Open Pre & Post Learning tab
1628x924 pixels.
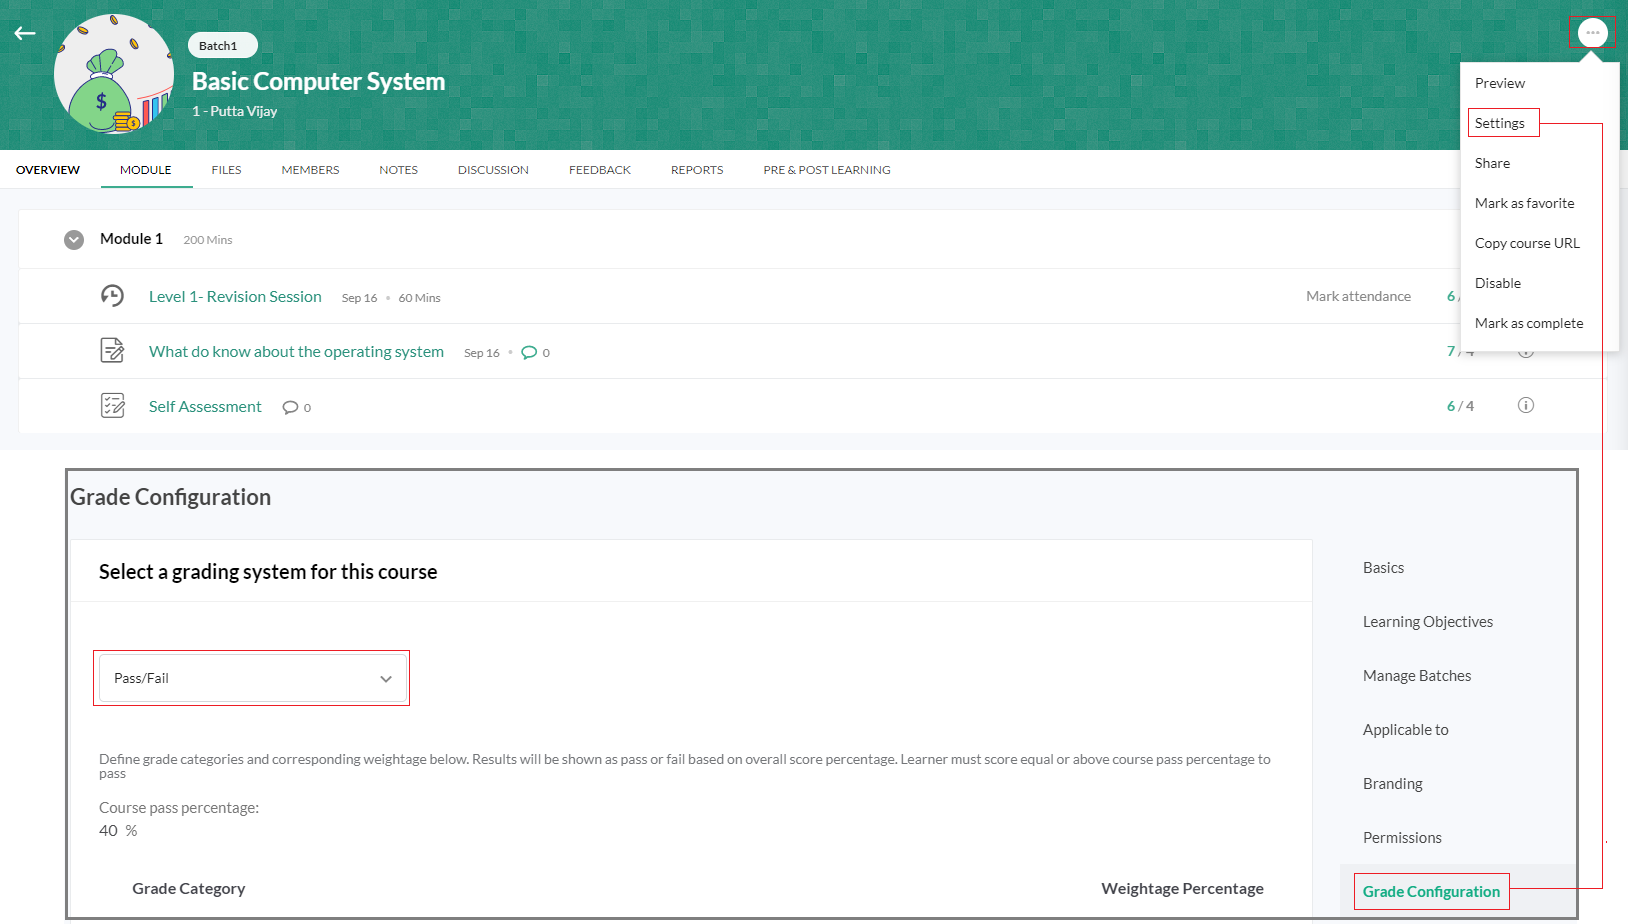(827, 170)
